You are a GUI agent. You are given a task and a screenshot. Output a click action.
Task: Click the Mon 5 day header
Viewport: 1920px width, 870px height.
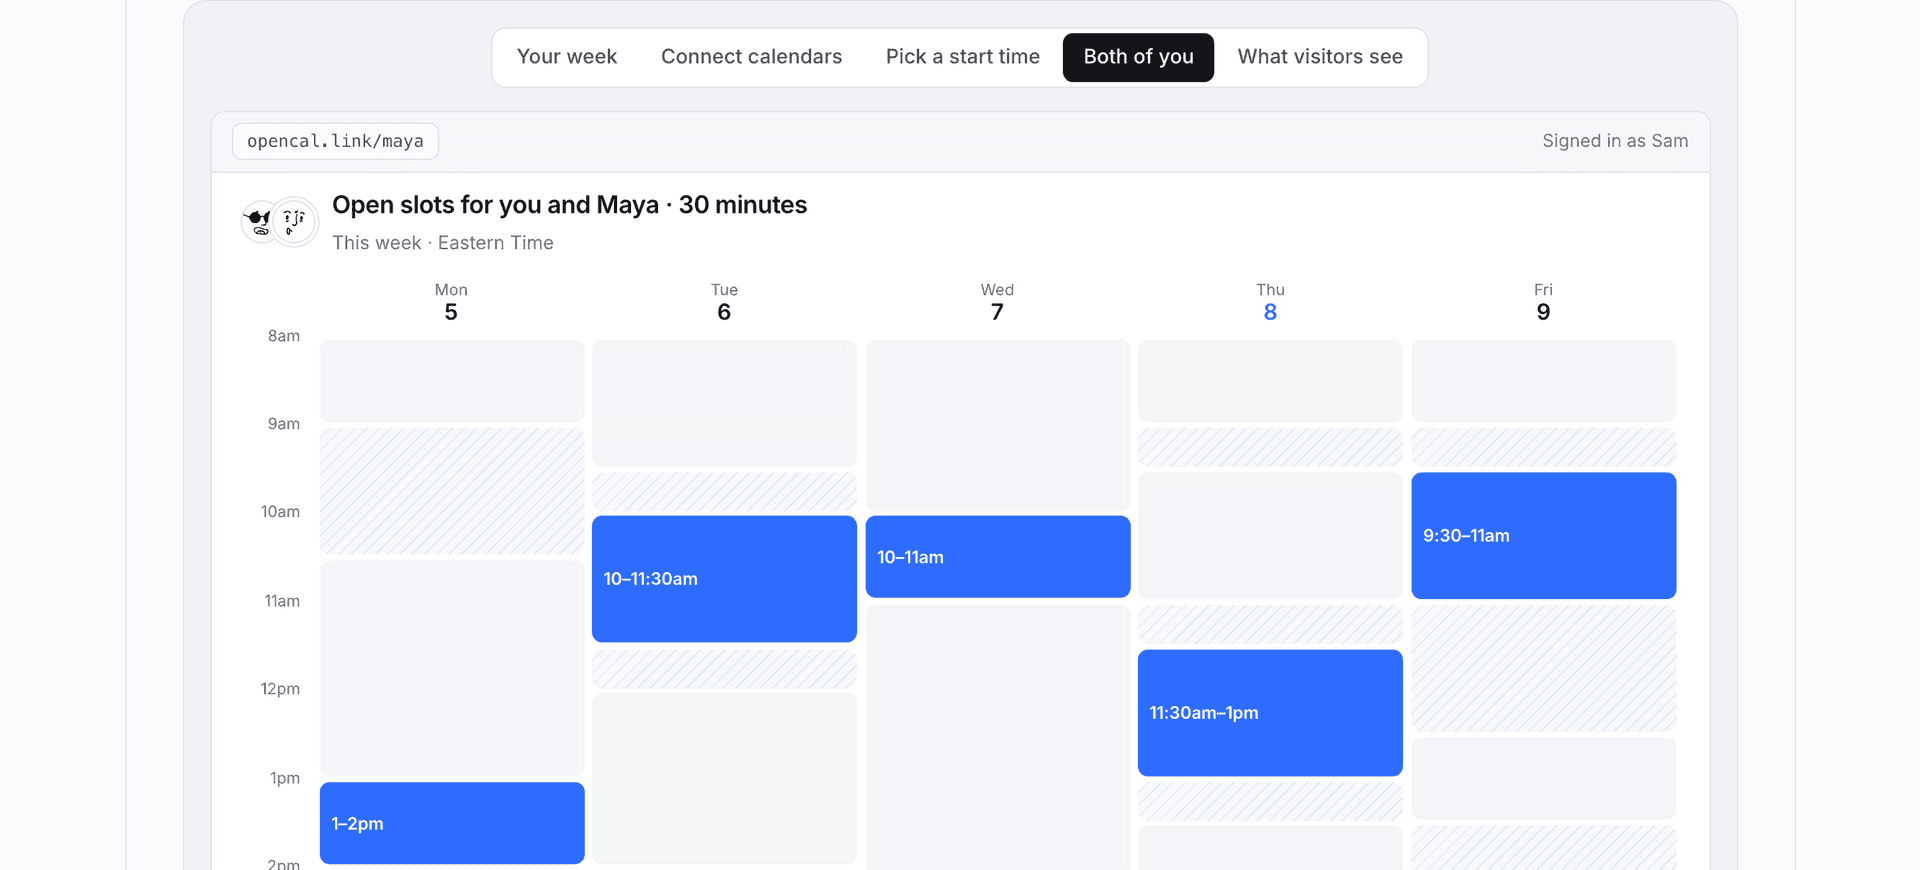[451, 302]
